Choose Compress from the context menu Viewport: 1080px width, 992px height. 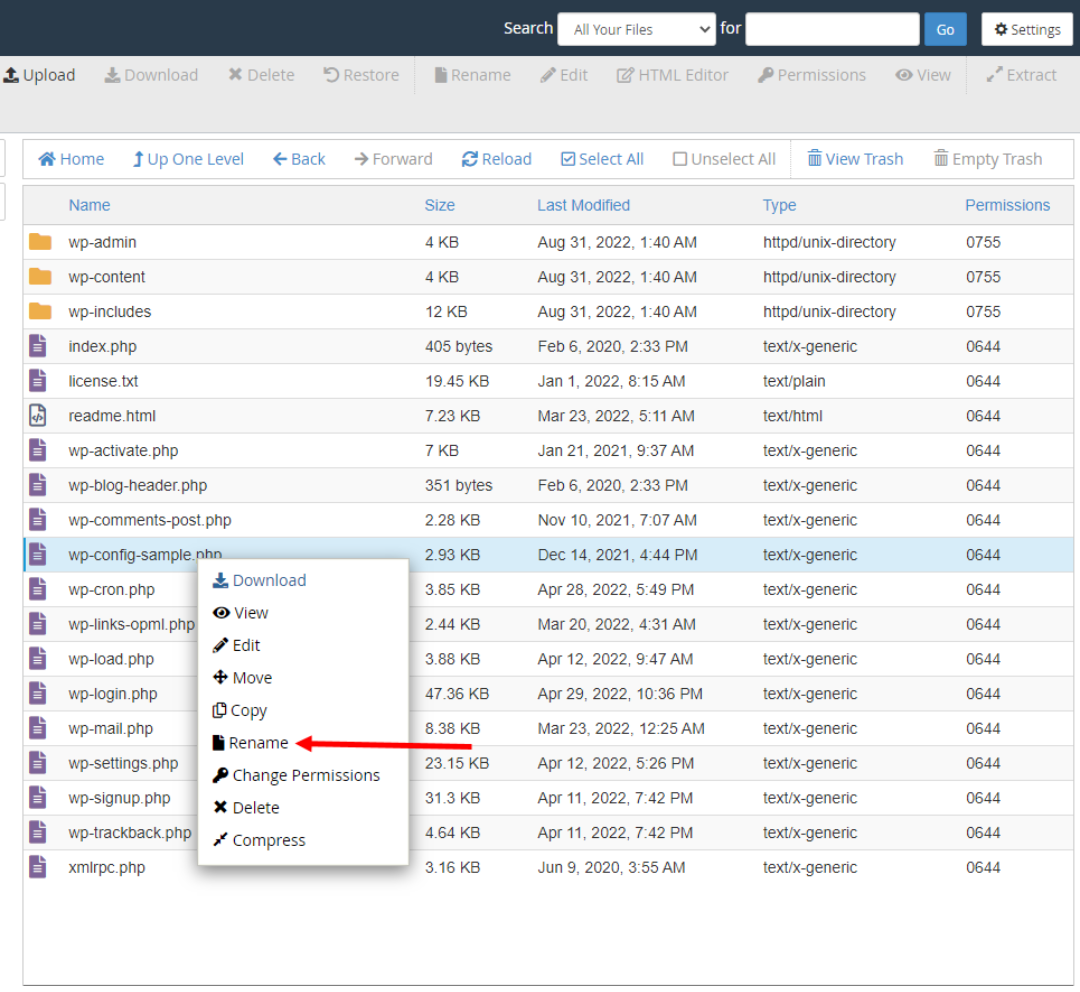258,840
